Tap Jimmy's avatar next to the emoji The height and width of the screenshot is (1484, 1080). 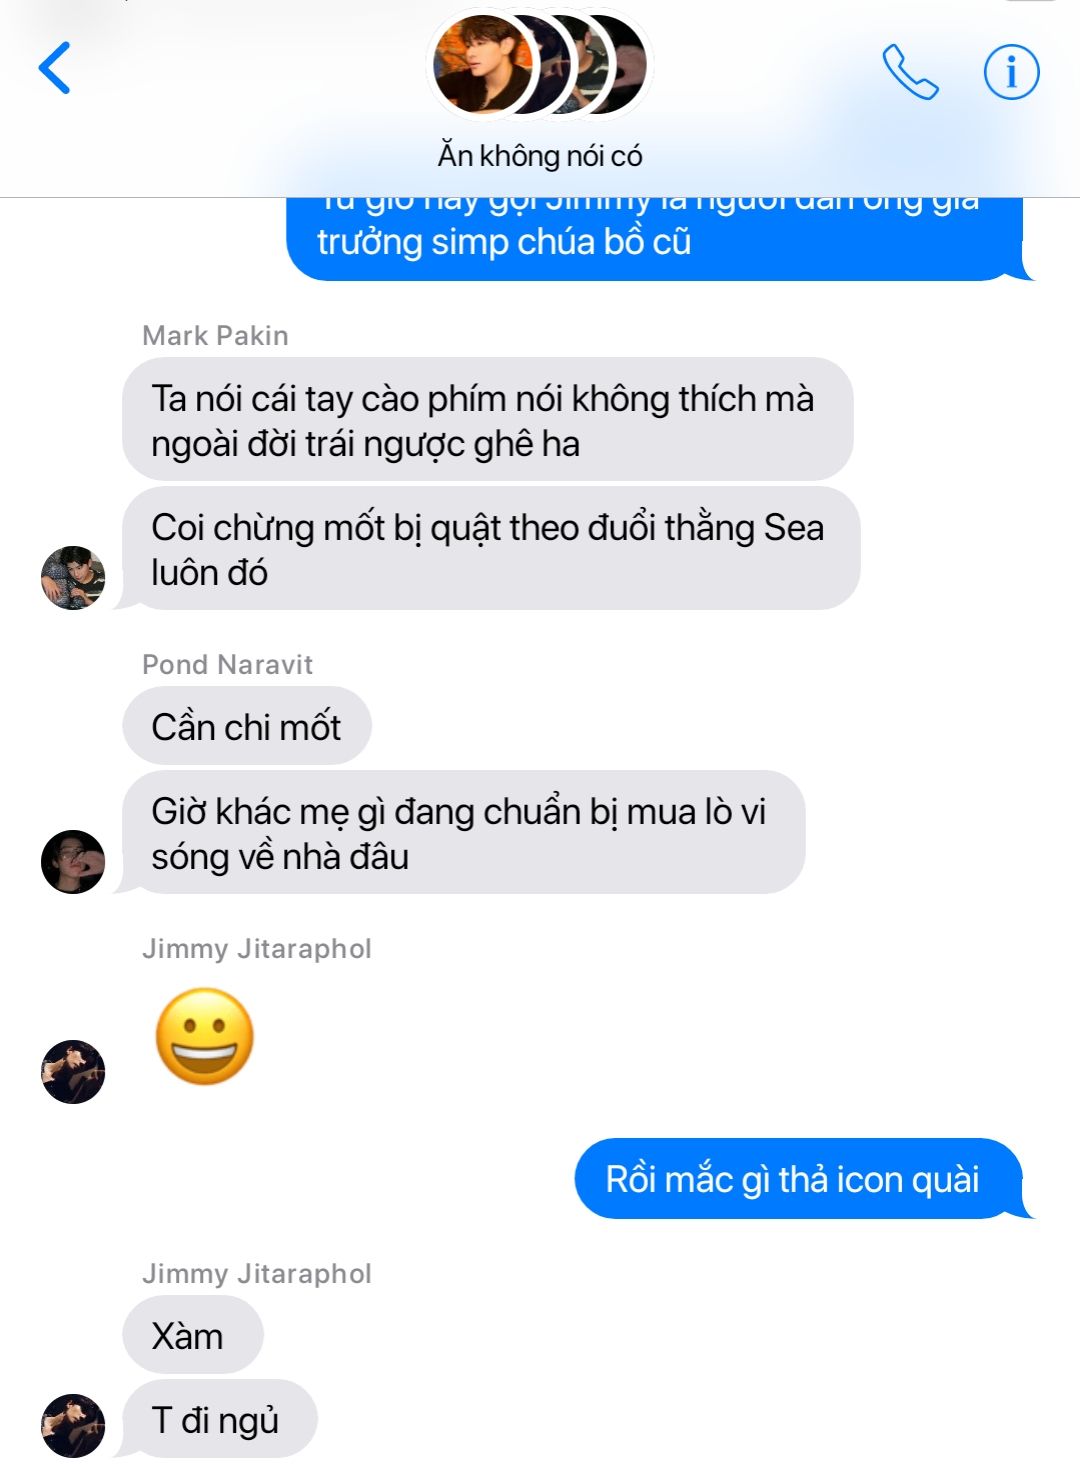pyautogui.click(x=73, y=1072)
